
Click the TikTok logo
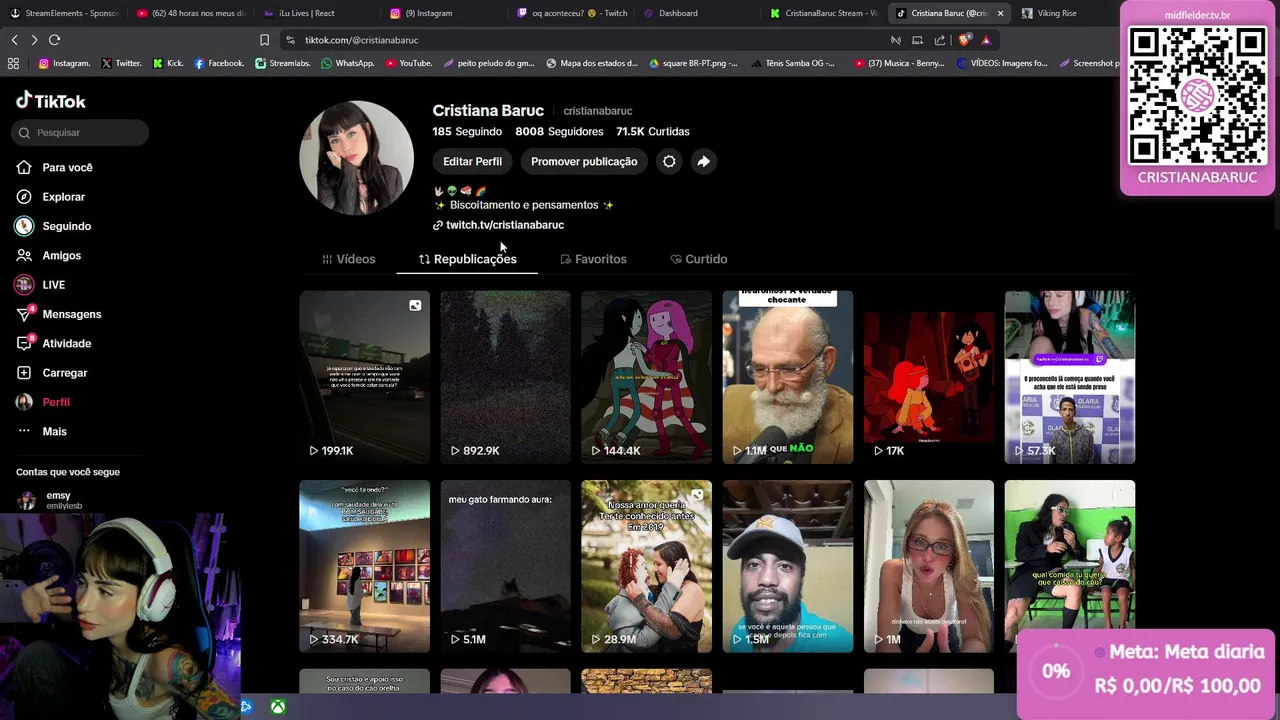[51, 101]
